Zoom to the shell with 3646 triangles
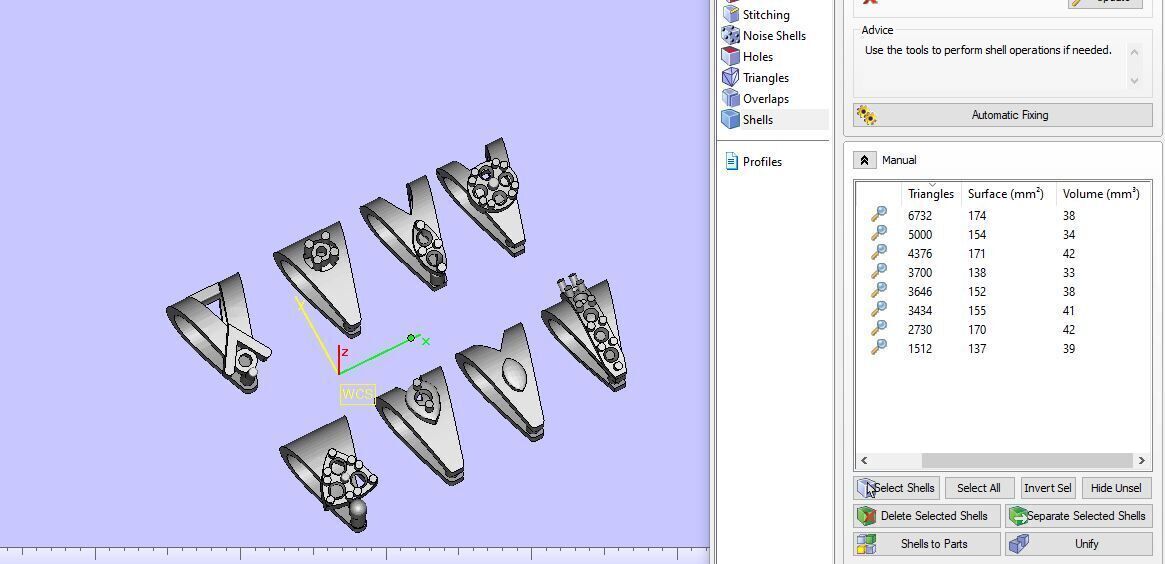Image resolution: width=1165 pixels, height=564 pixels. pos(878,291)
